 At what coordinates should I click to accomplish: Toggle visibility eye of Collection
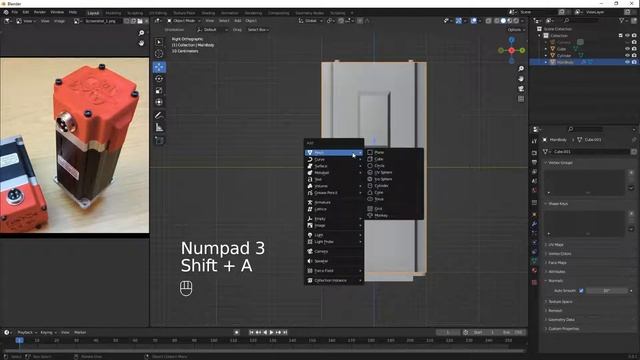tap(627, 36)
